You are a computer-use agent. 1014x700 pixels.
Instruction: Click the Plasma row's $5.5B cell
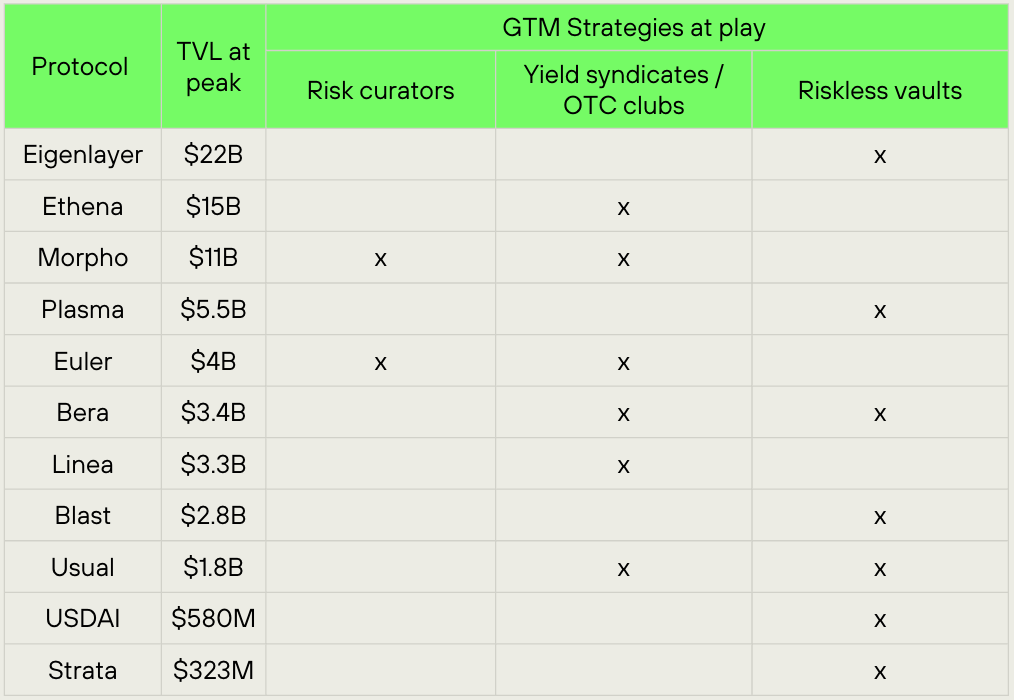[213, 310]
